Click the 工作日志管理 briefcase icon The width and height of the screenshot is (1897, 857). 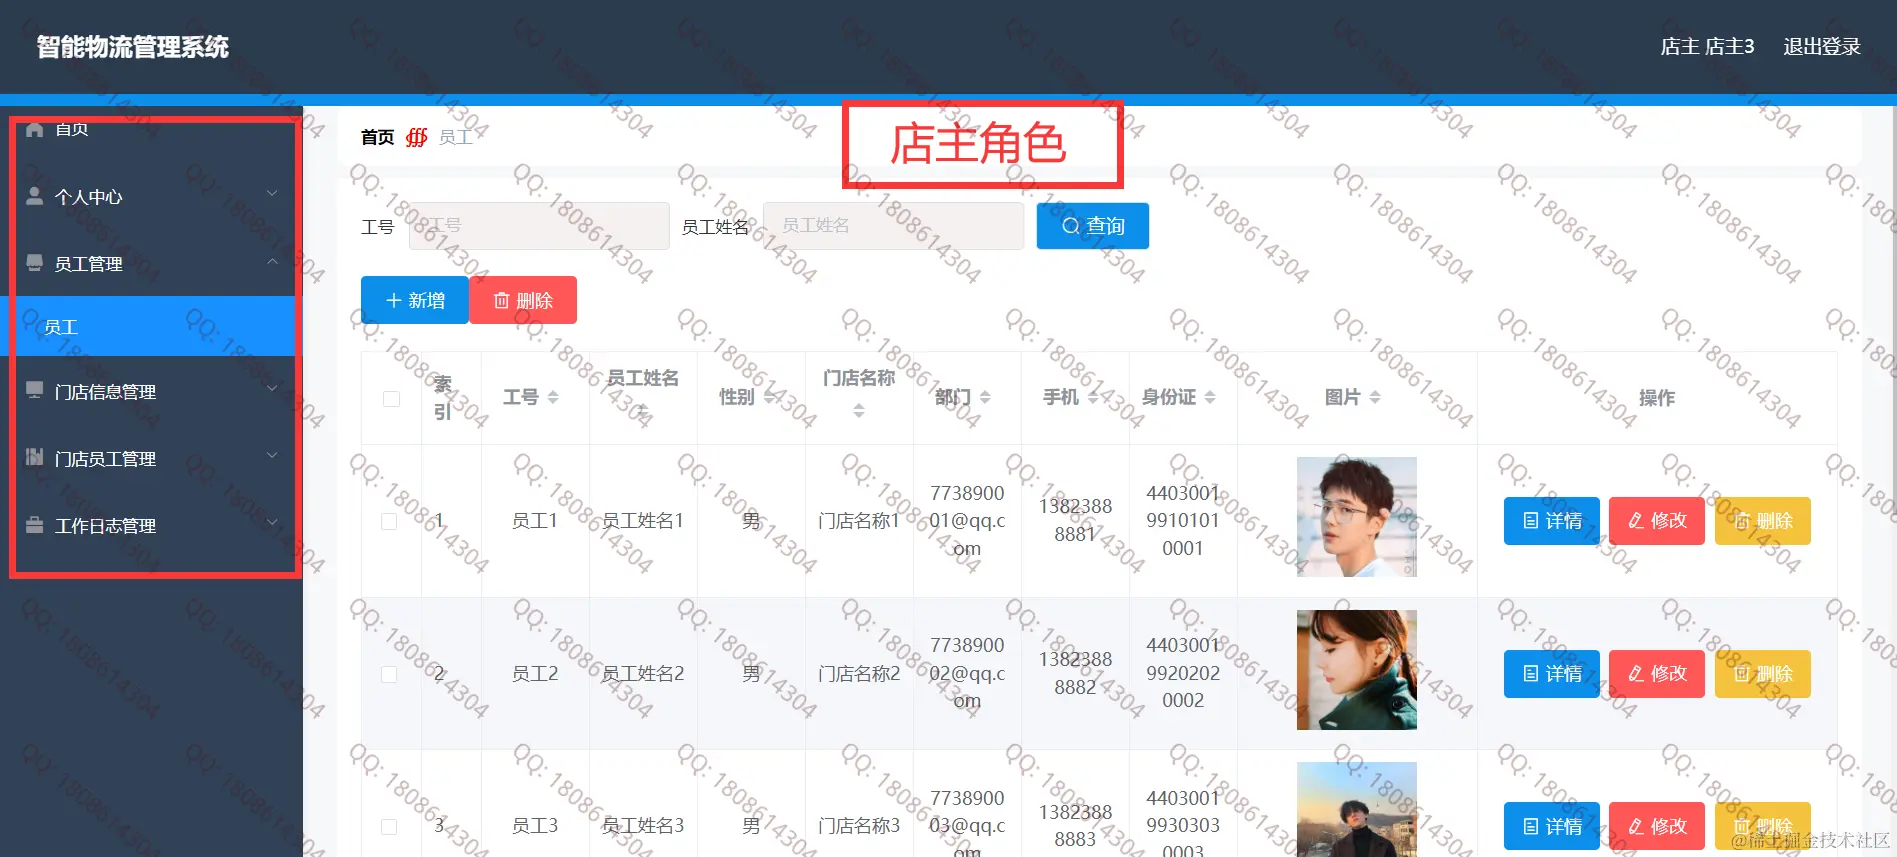[35, 525]
